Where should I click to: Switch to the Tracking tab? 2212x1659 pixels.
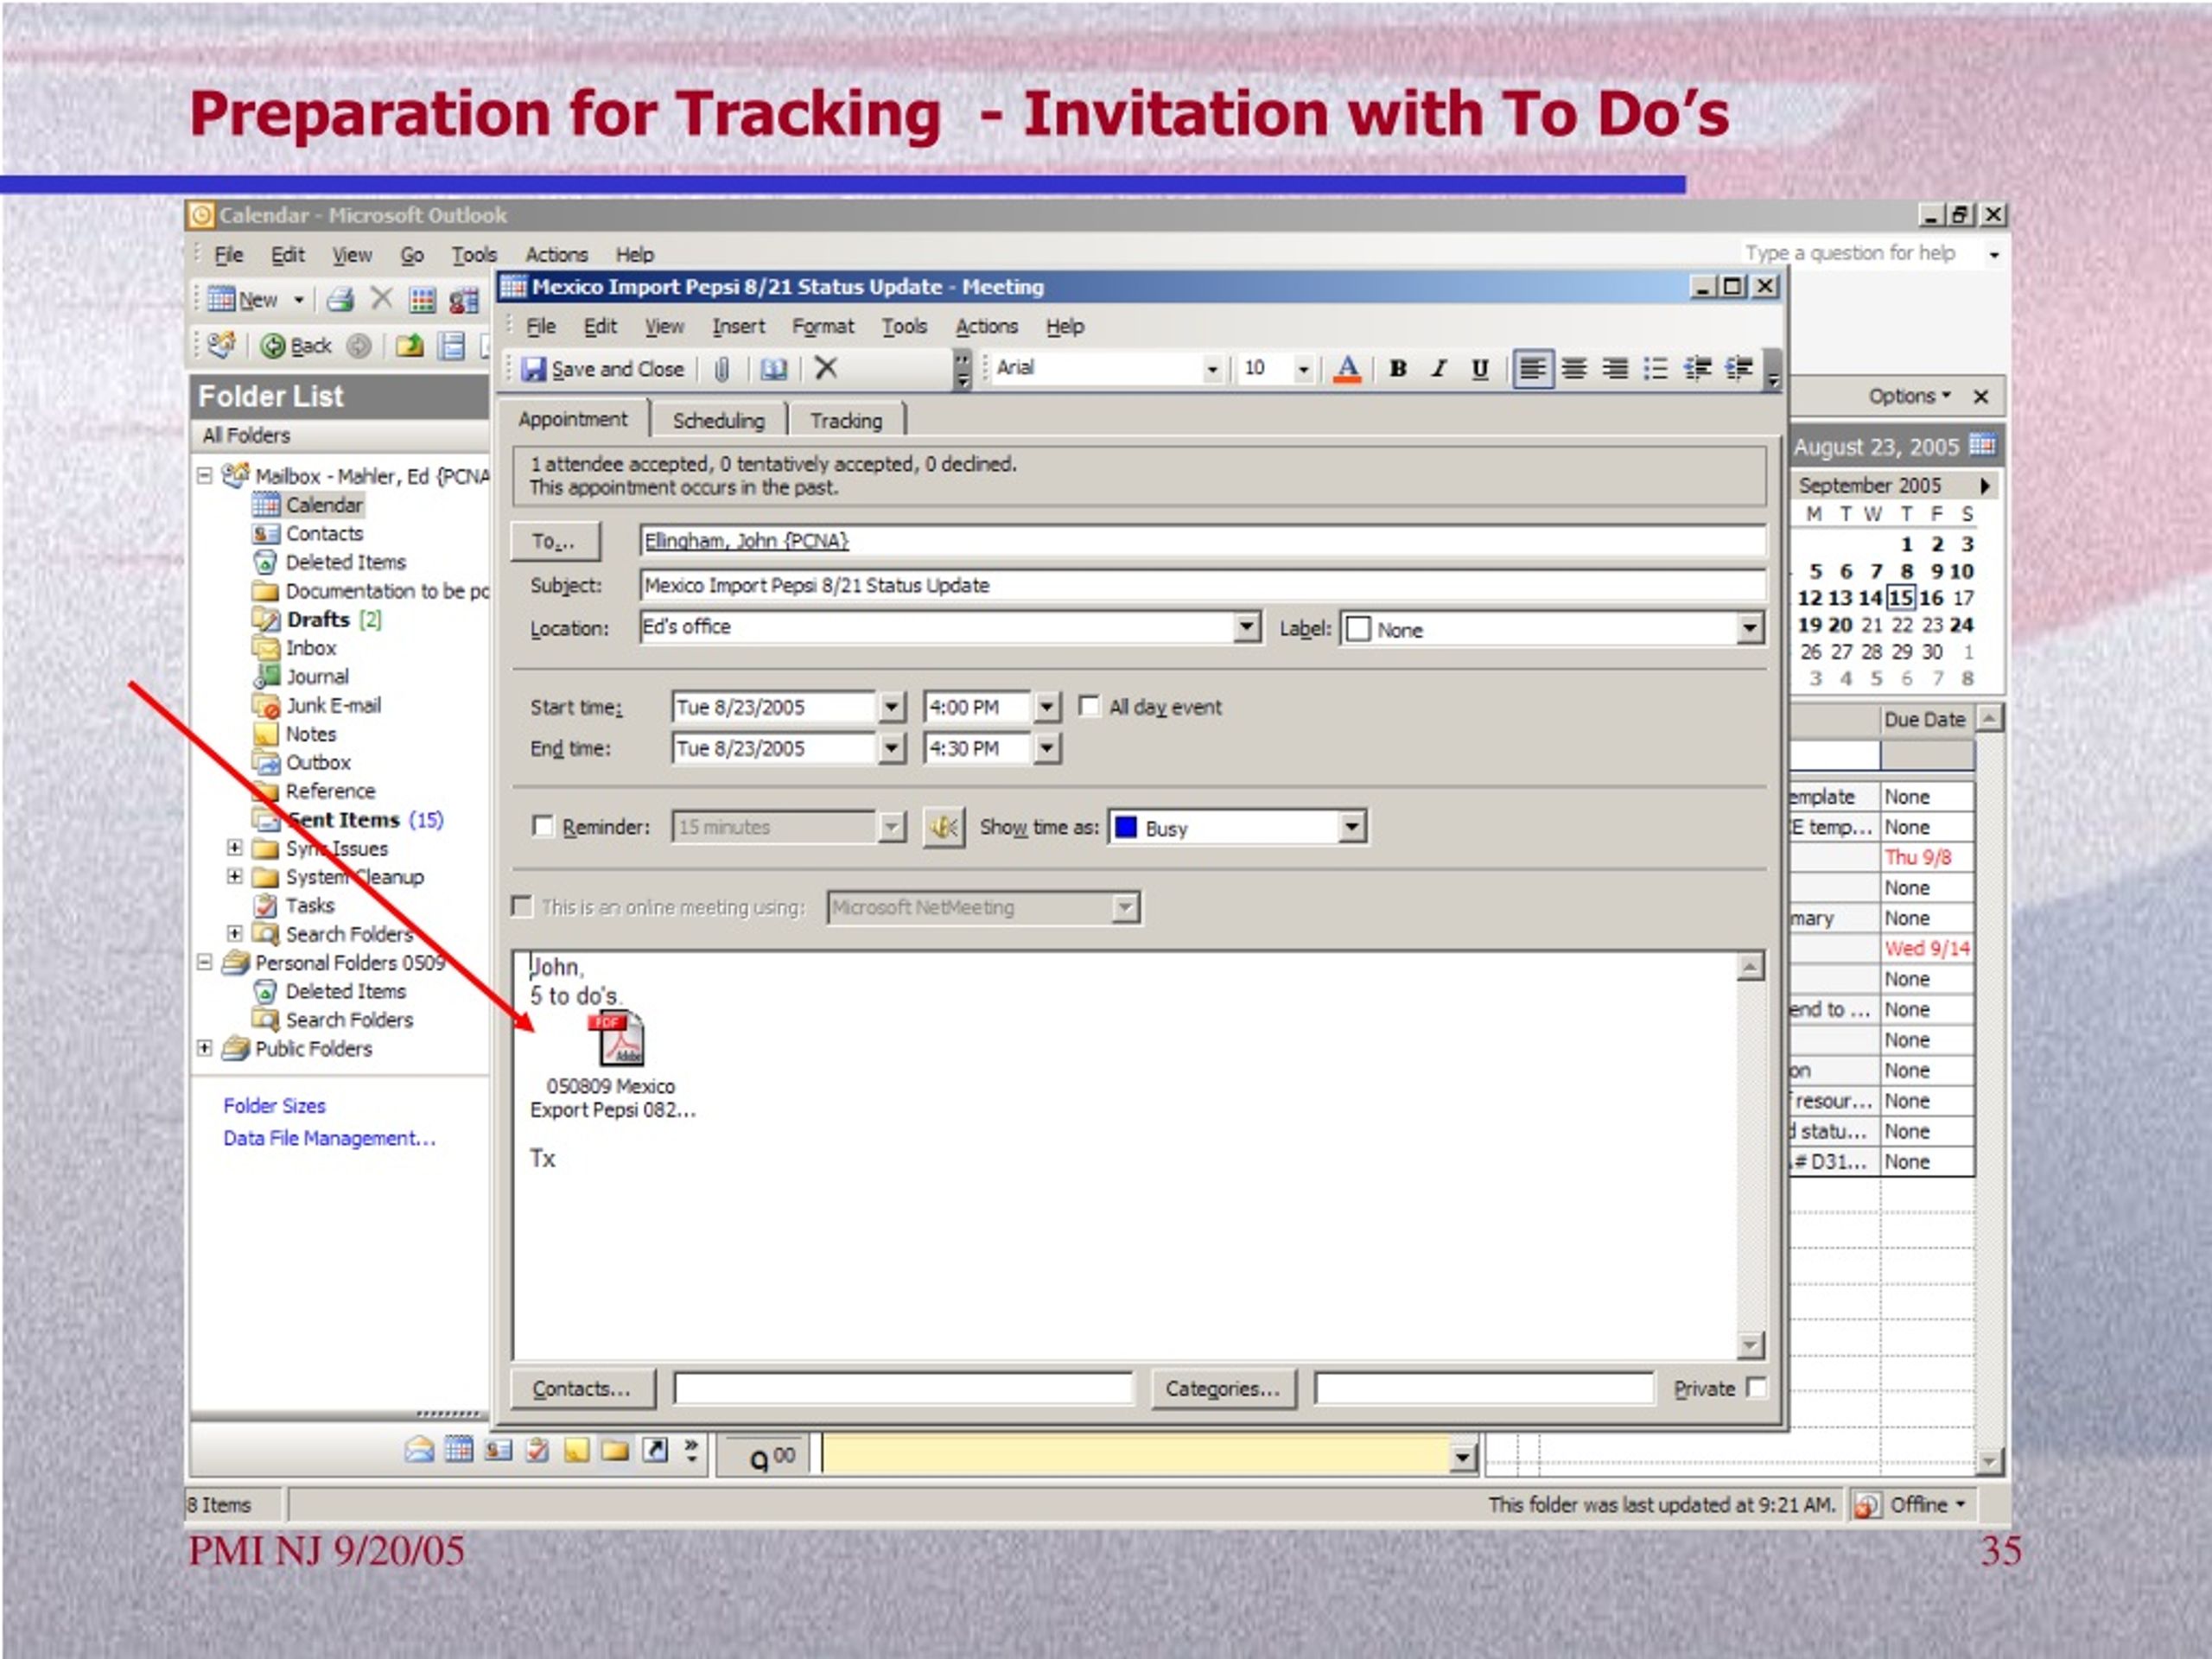click(846, 420)
